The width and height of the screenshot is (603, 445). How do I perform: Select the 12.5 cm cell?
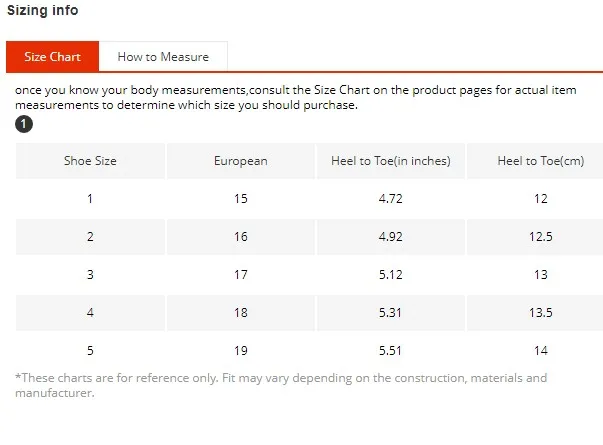540,237
